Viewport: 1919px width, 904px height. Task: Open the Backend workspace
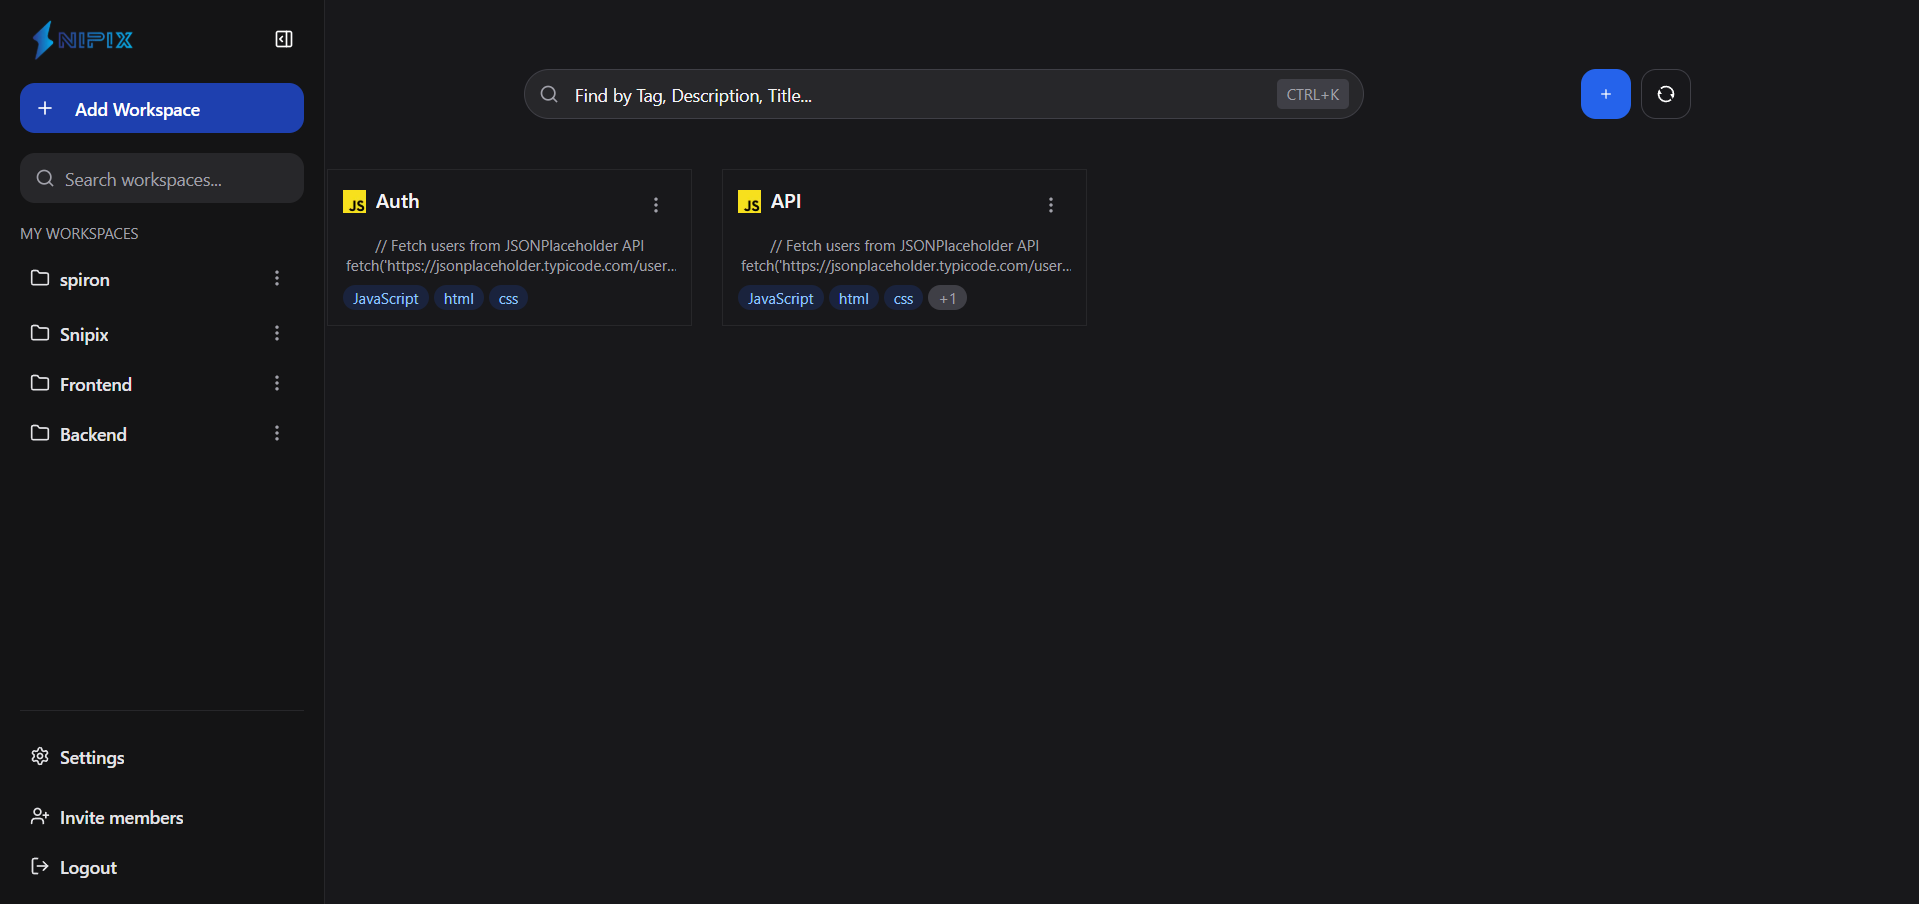(x=93, y=434)
